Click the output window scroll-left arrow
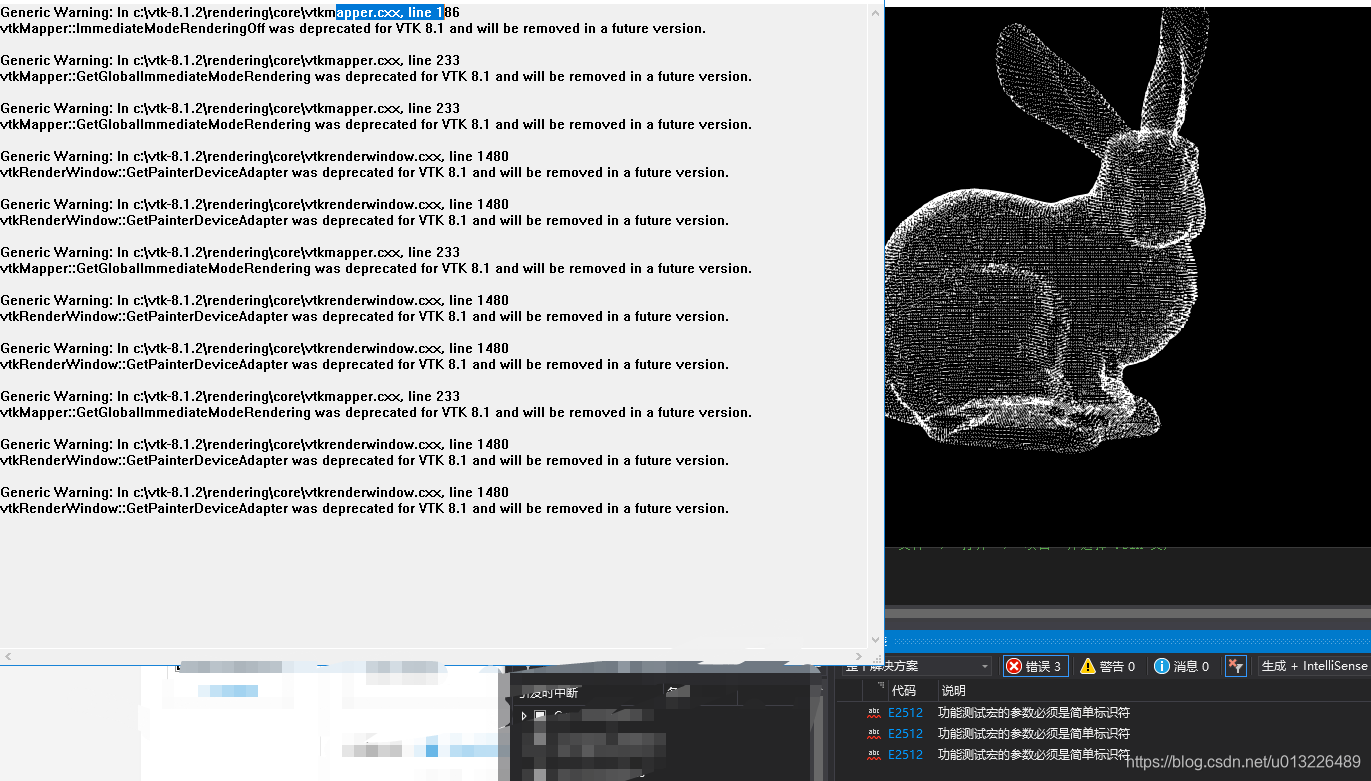The image size is (1371, 781). coord(8,657)
